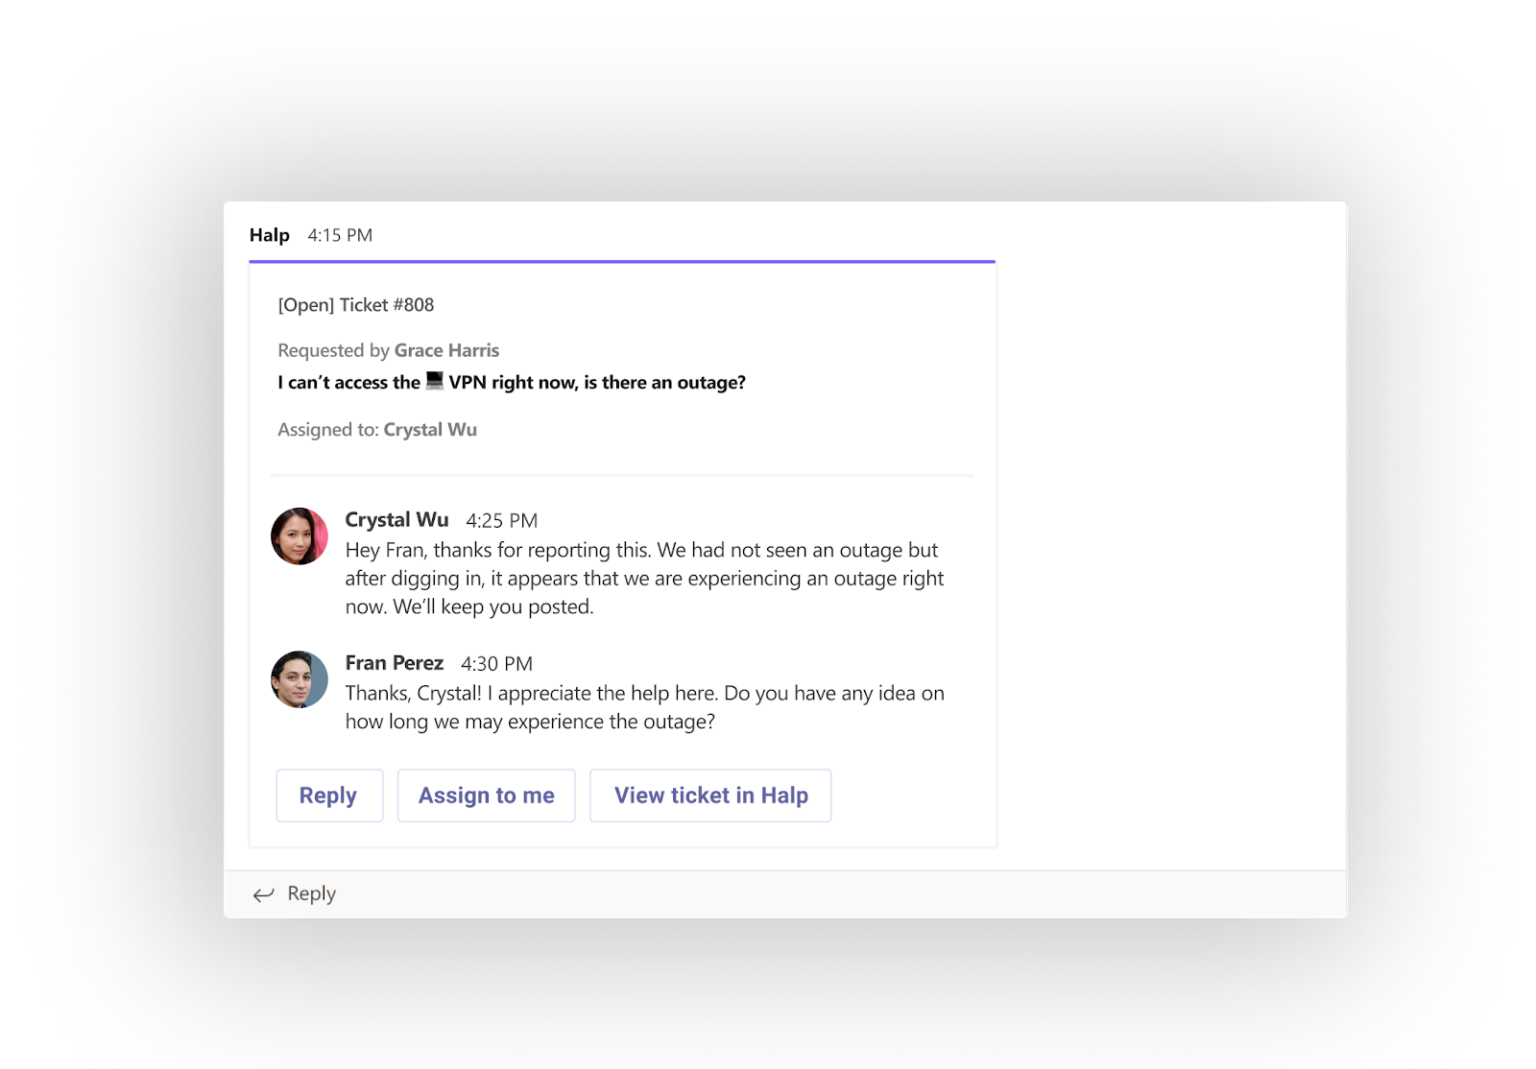
Task: Click the 4:25 PM timestamp on Crystal's message
Action: [x=501, y=520]
